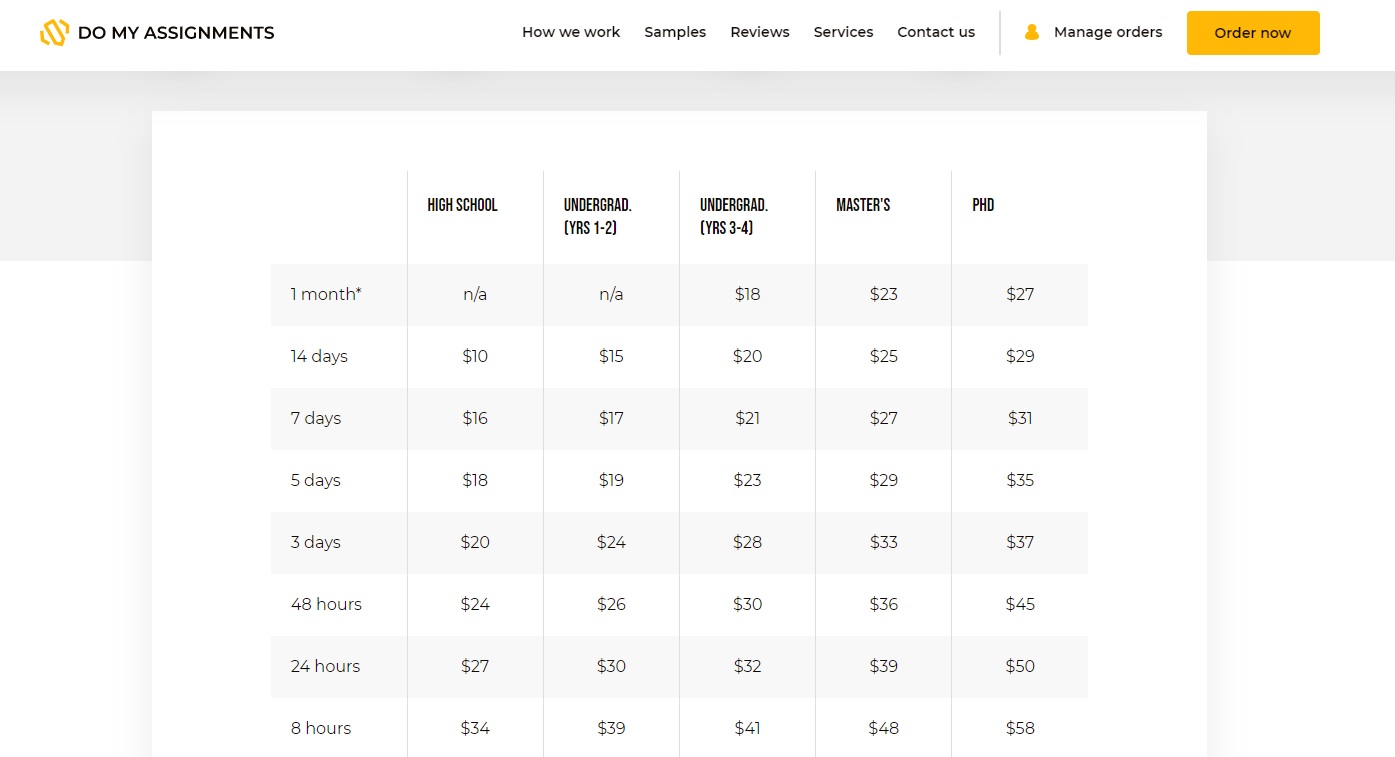Image resolution: width=1395 pixels, height=757 pixels.
Task: Click the DO MY ASSIGNMENTS site title
Action: pos(176,33)
